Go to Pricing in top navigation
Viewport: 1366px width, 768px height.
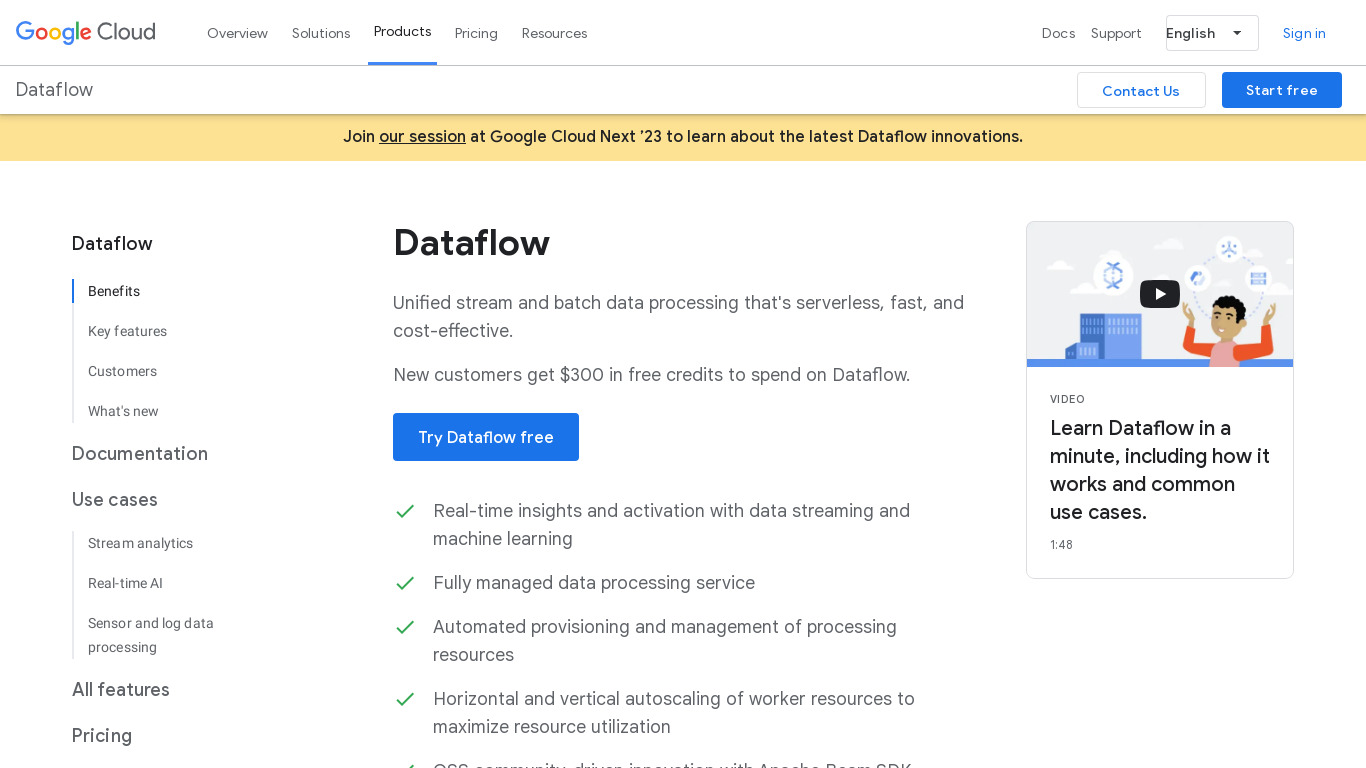click(x=476, y=33)
